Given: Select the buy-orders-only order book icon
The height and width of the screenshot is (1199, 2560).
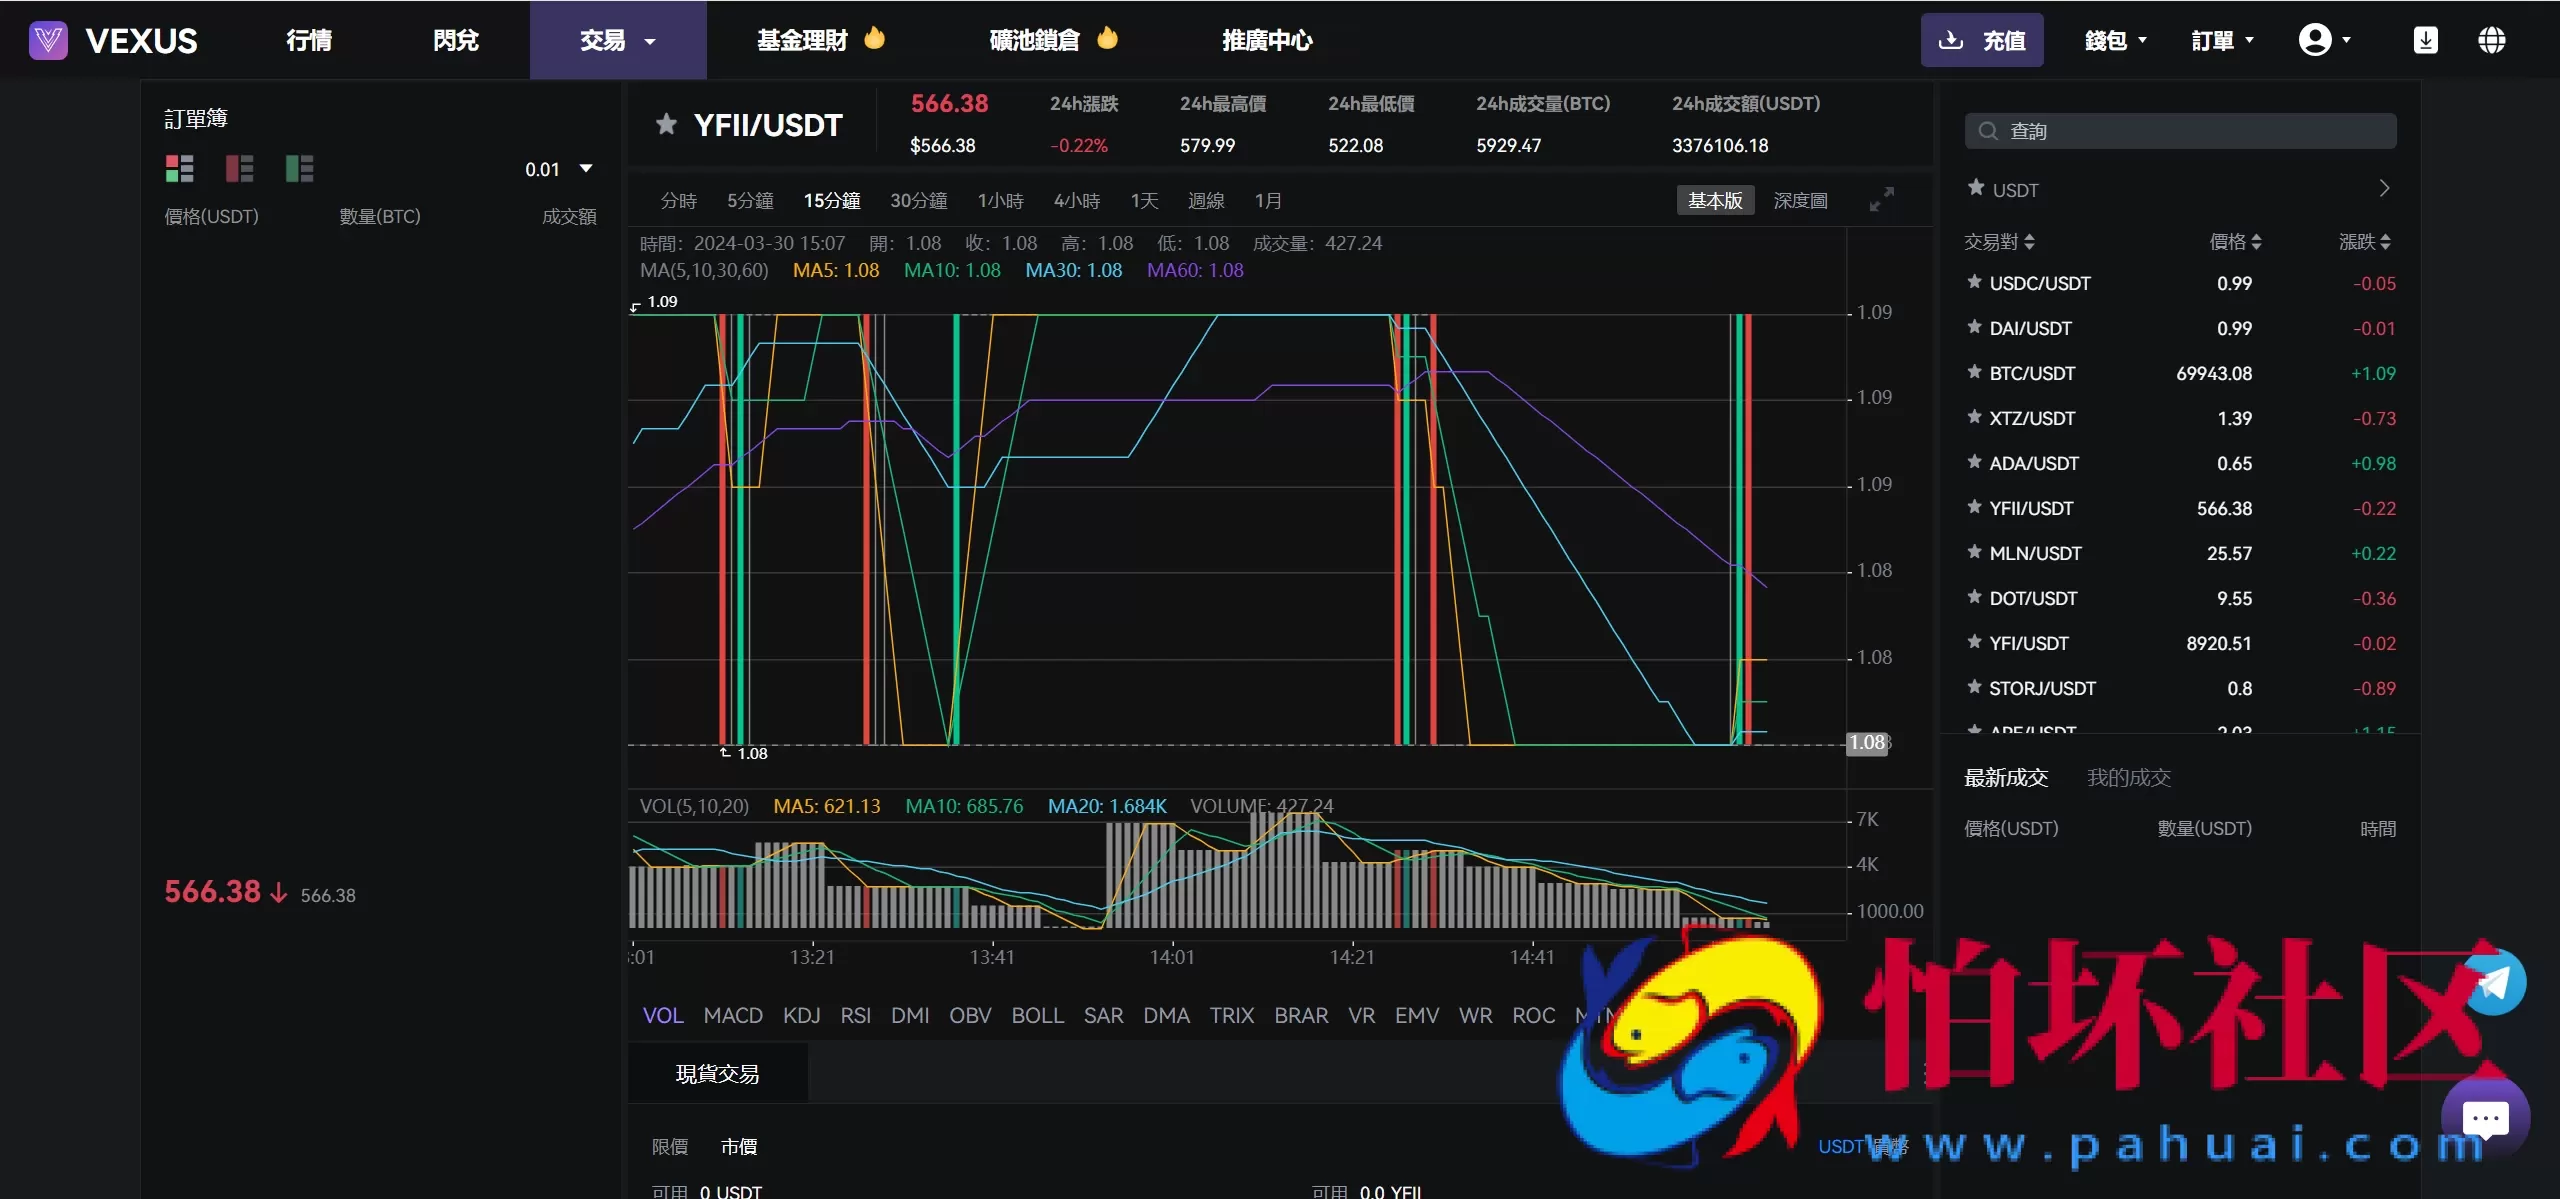Looking at the screenshot, I should click(299, 168).
